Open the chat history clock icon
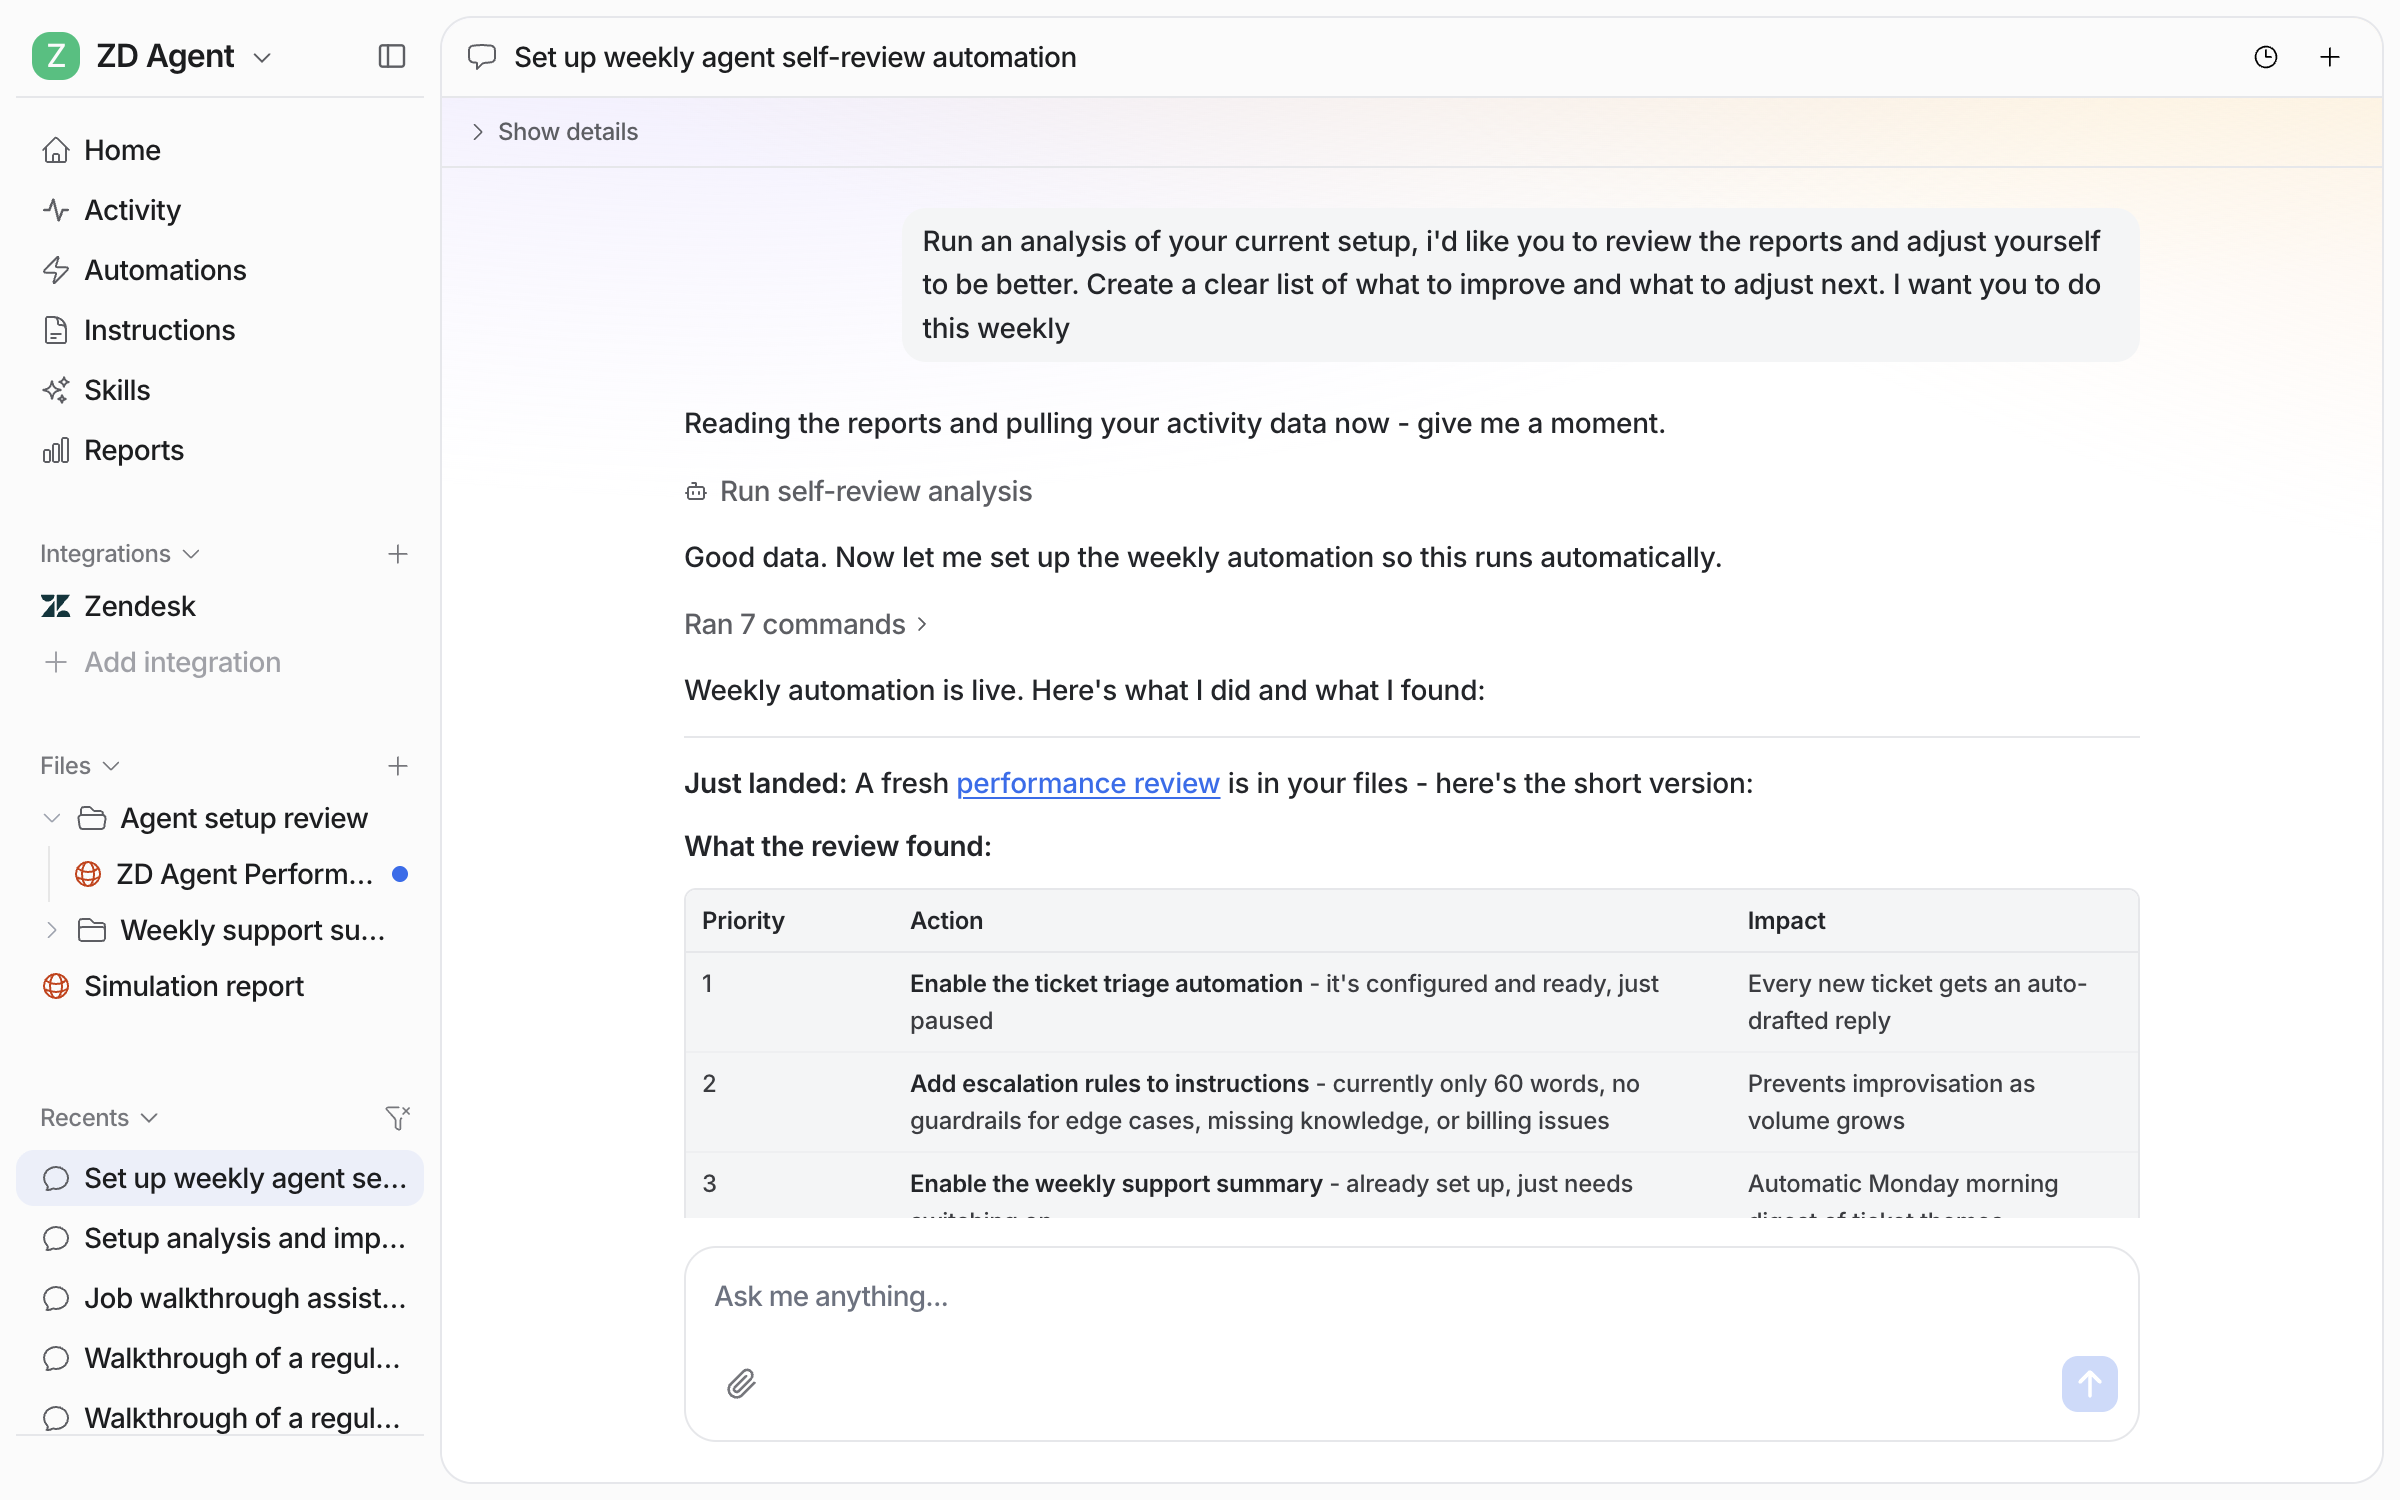This screenshot has height=1500, width=2400. 2266,57
